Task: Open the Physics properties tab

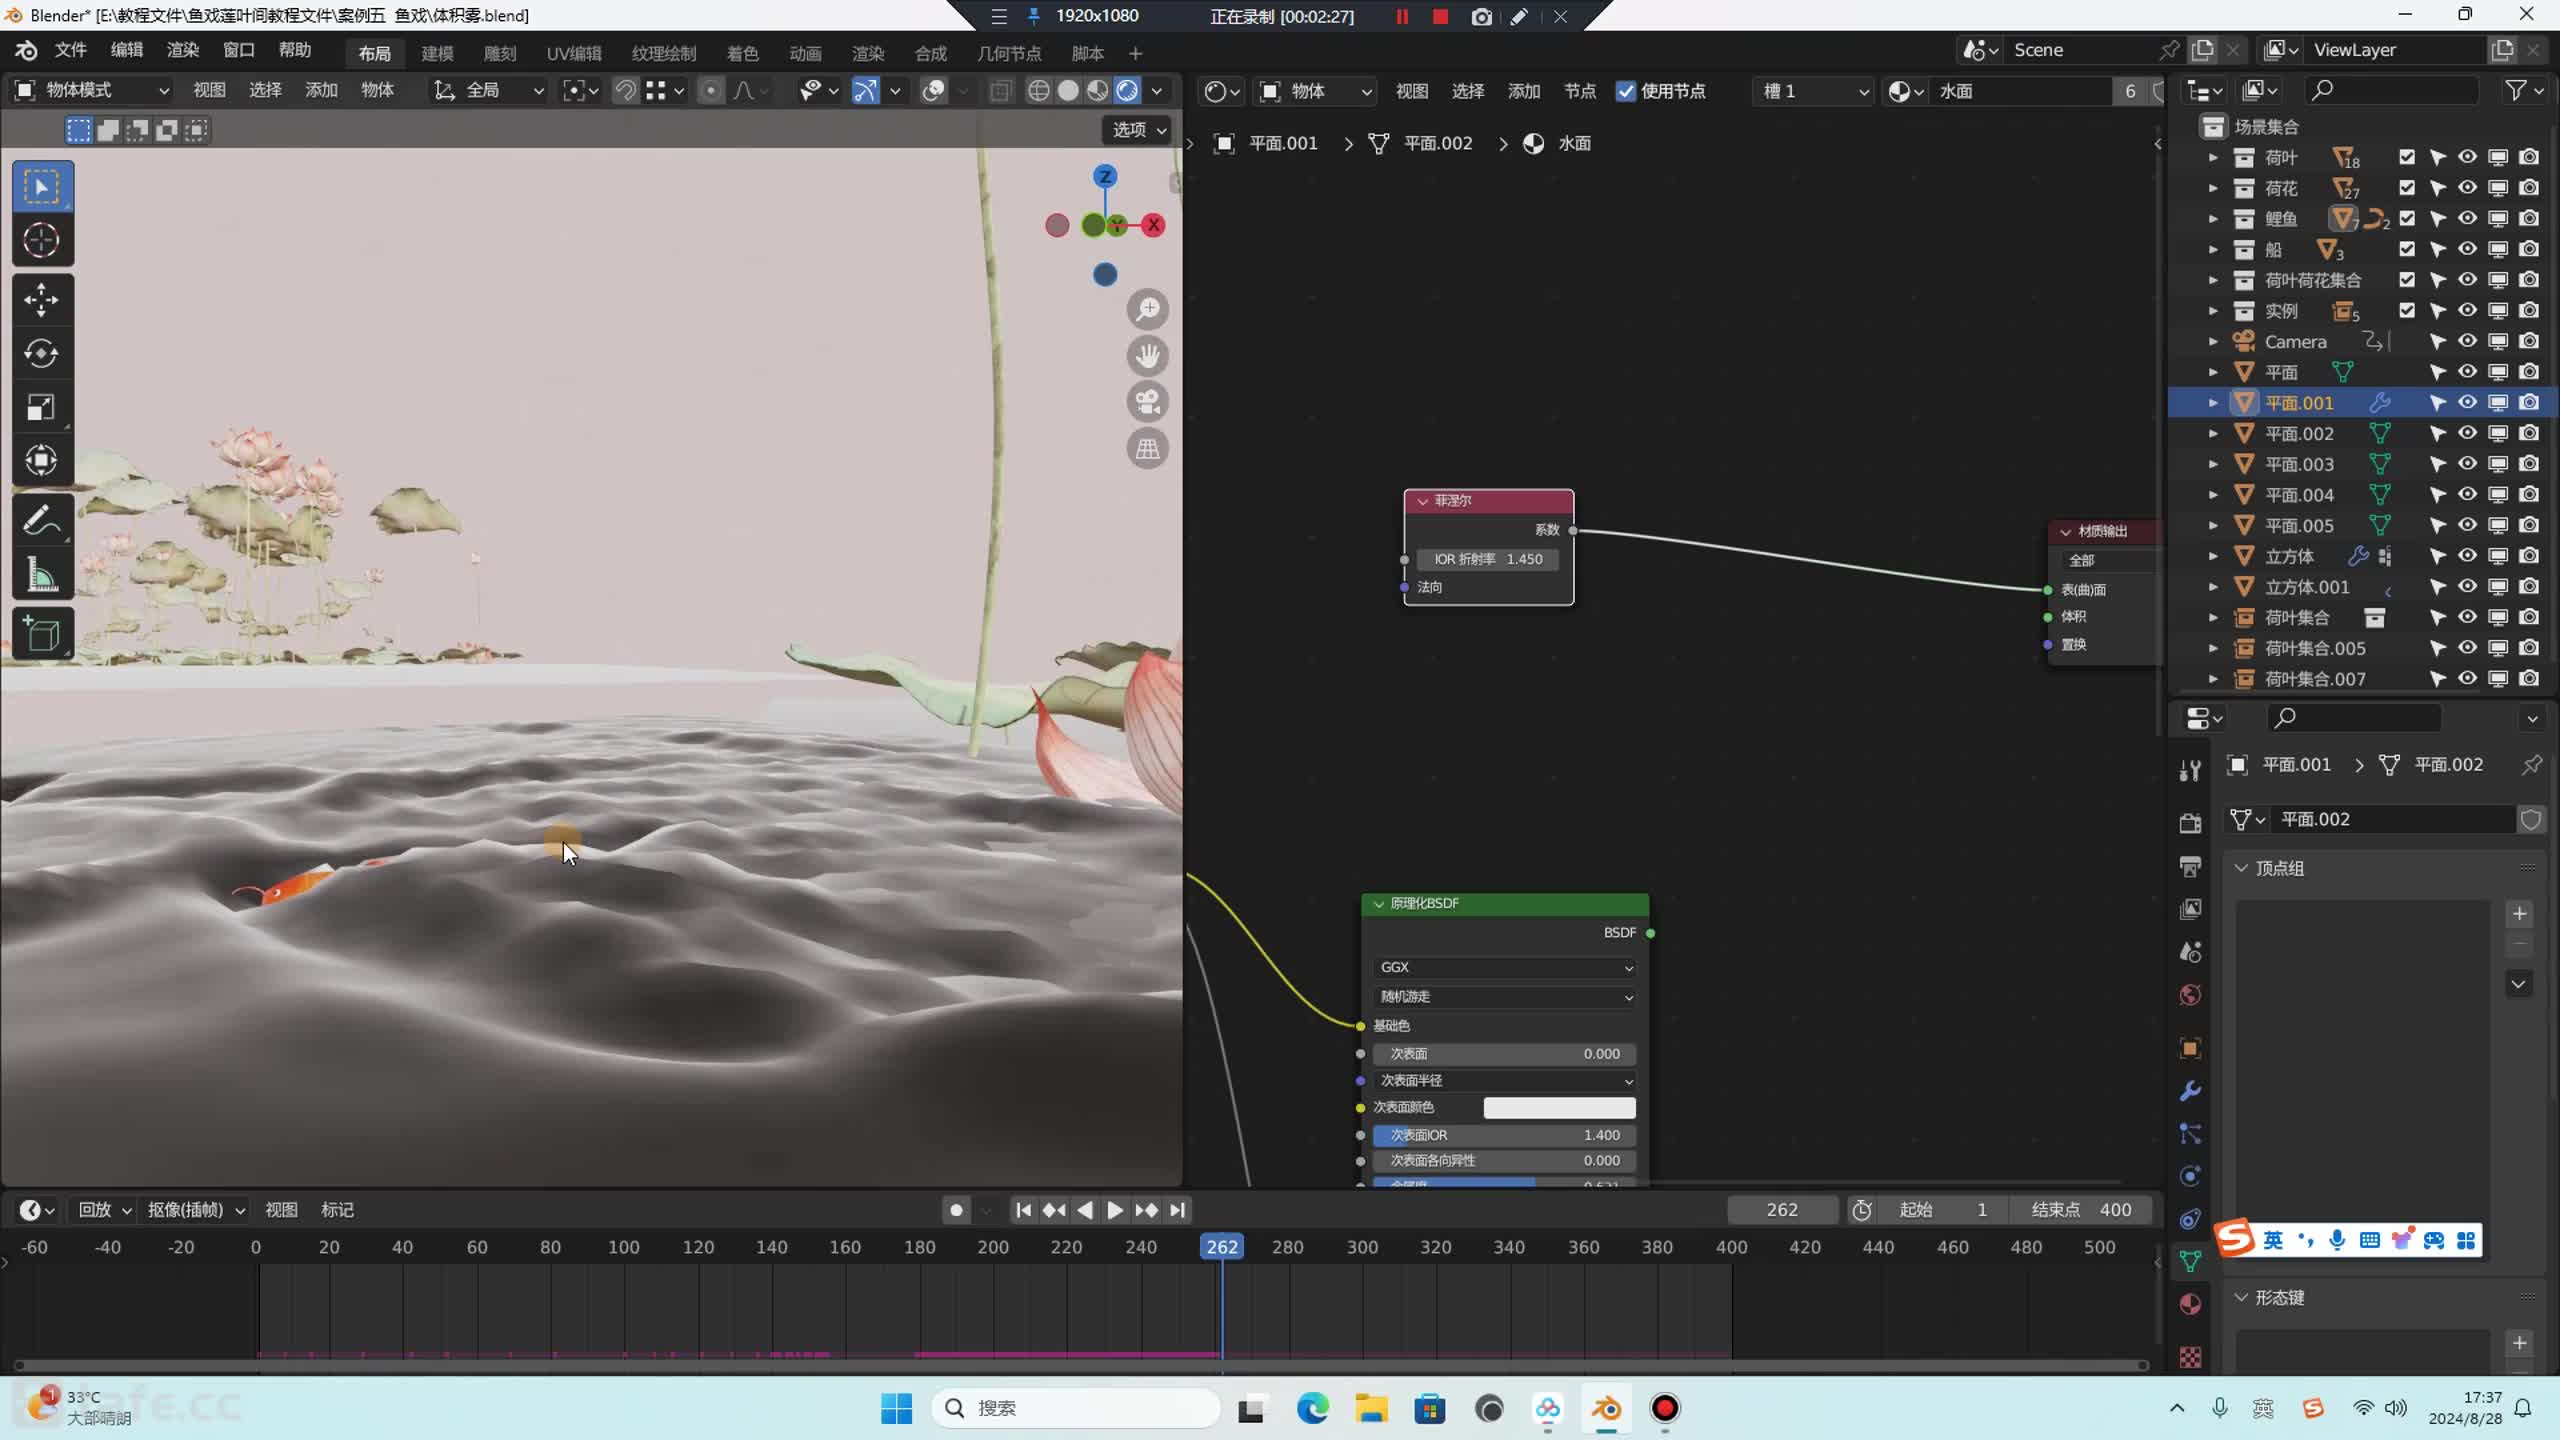Action: 2190,1176
